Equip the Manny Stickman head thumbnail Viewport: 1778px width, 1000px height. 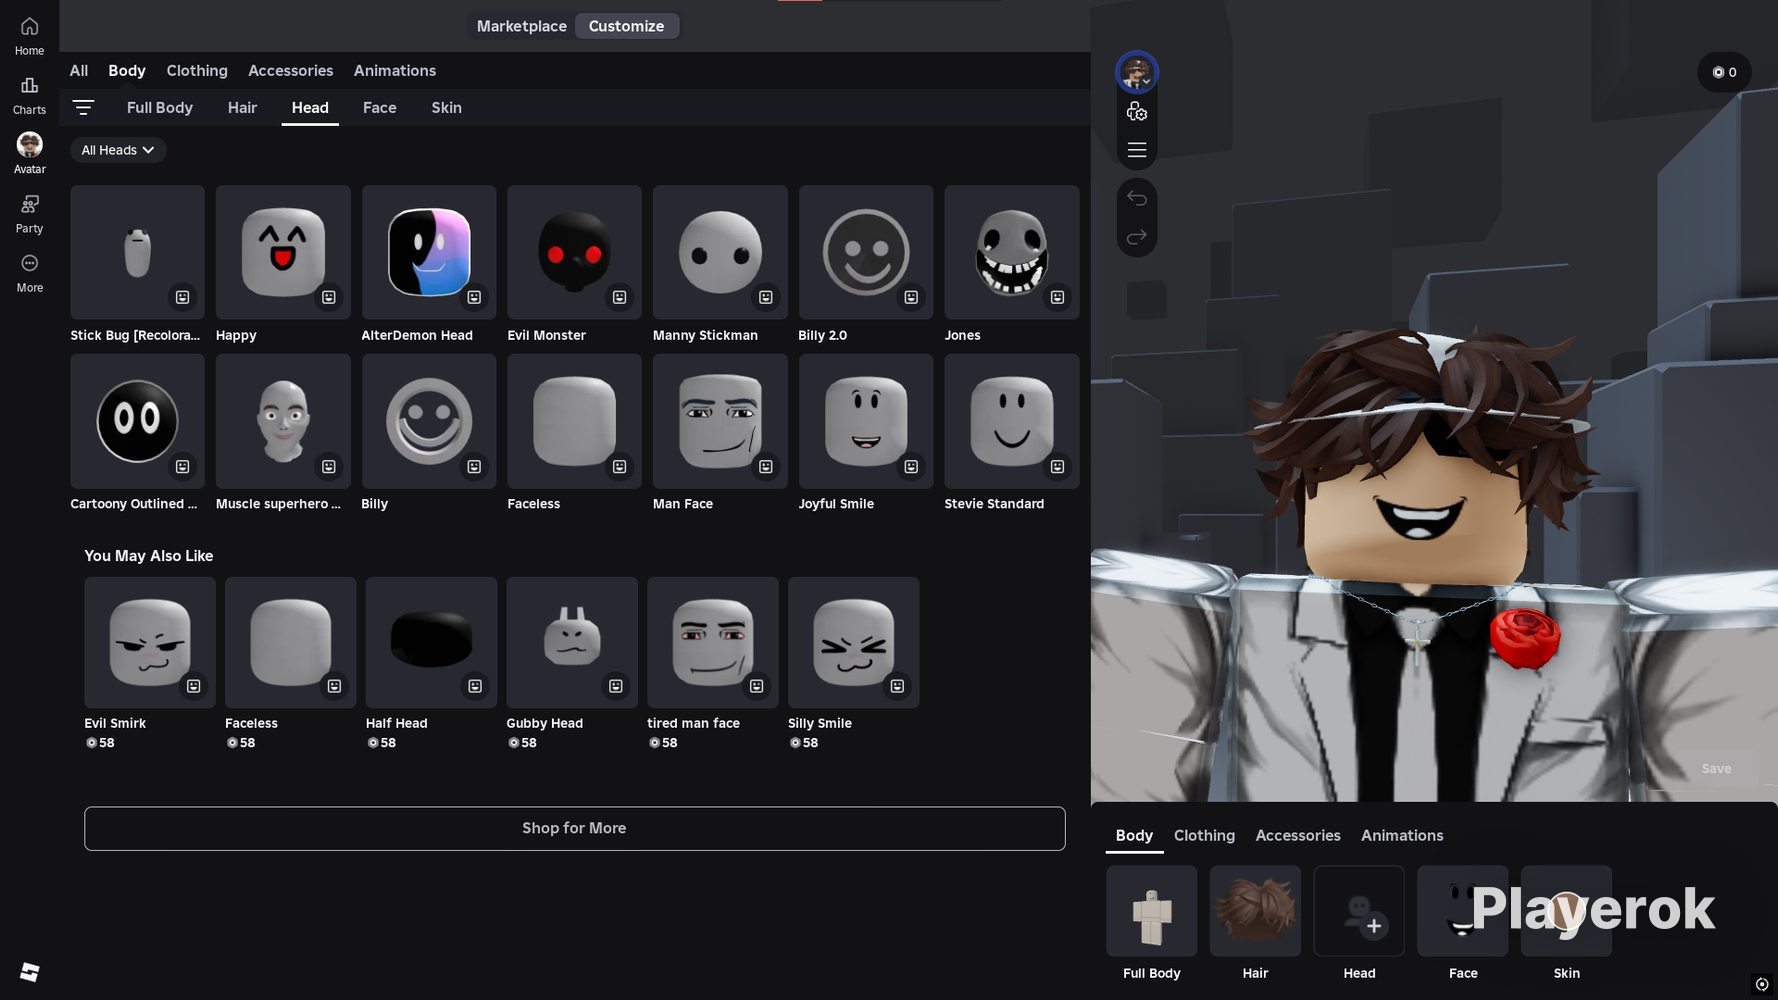[720, 252]
